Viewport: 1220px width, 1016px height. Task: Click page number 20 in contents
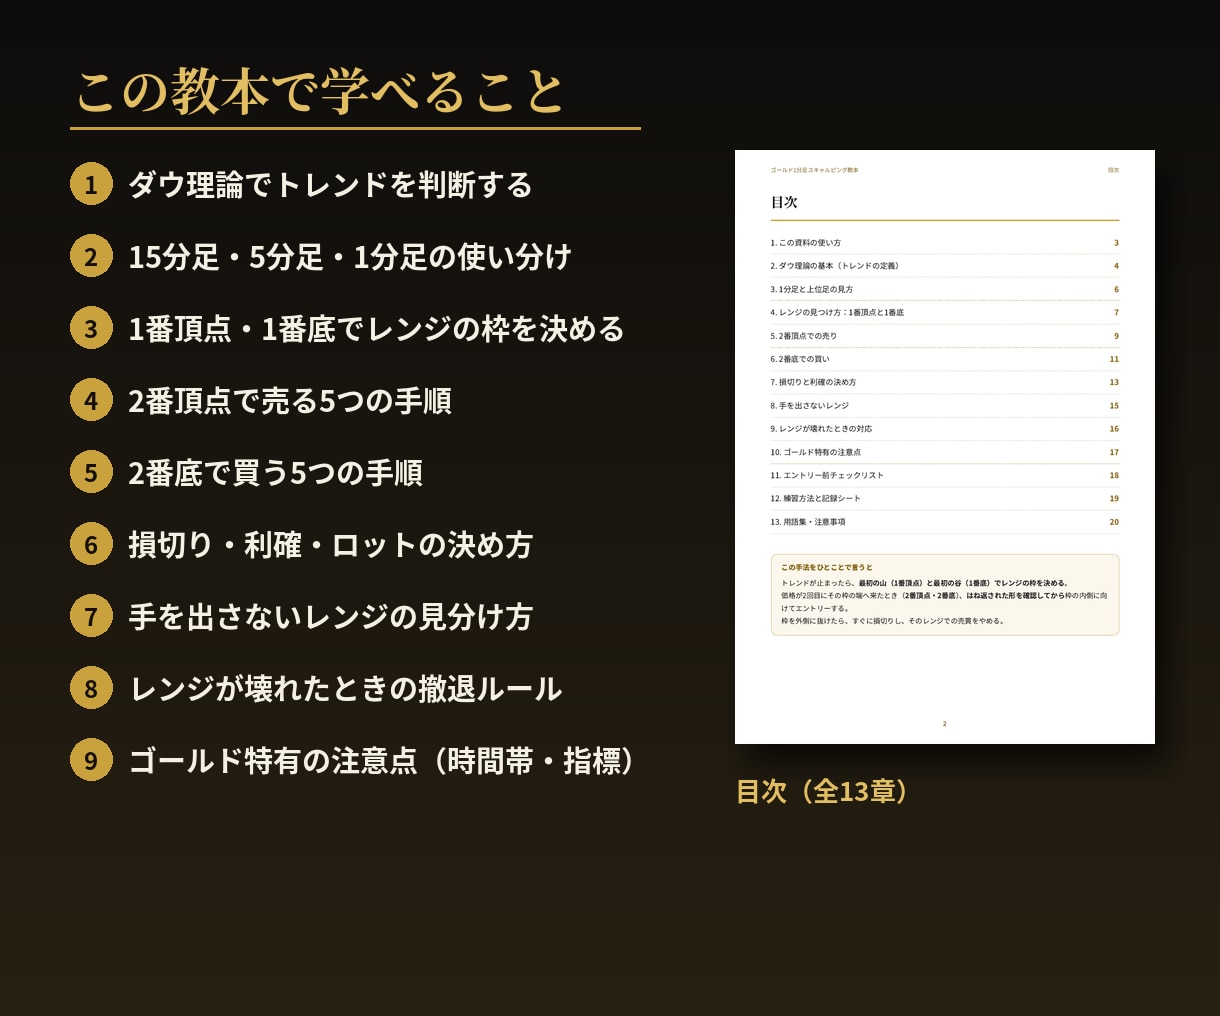[1114, 522]
